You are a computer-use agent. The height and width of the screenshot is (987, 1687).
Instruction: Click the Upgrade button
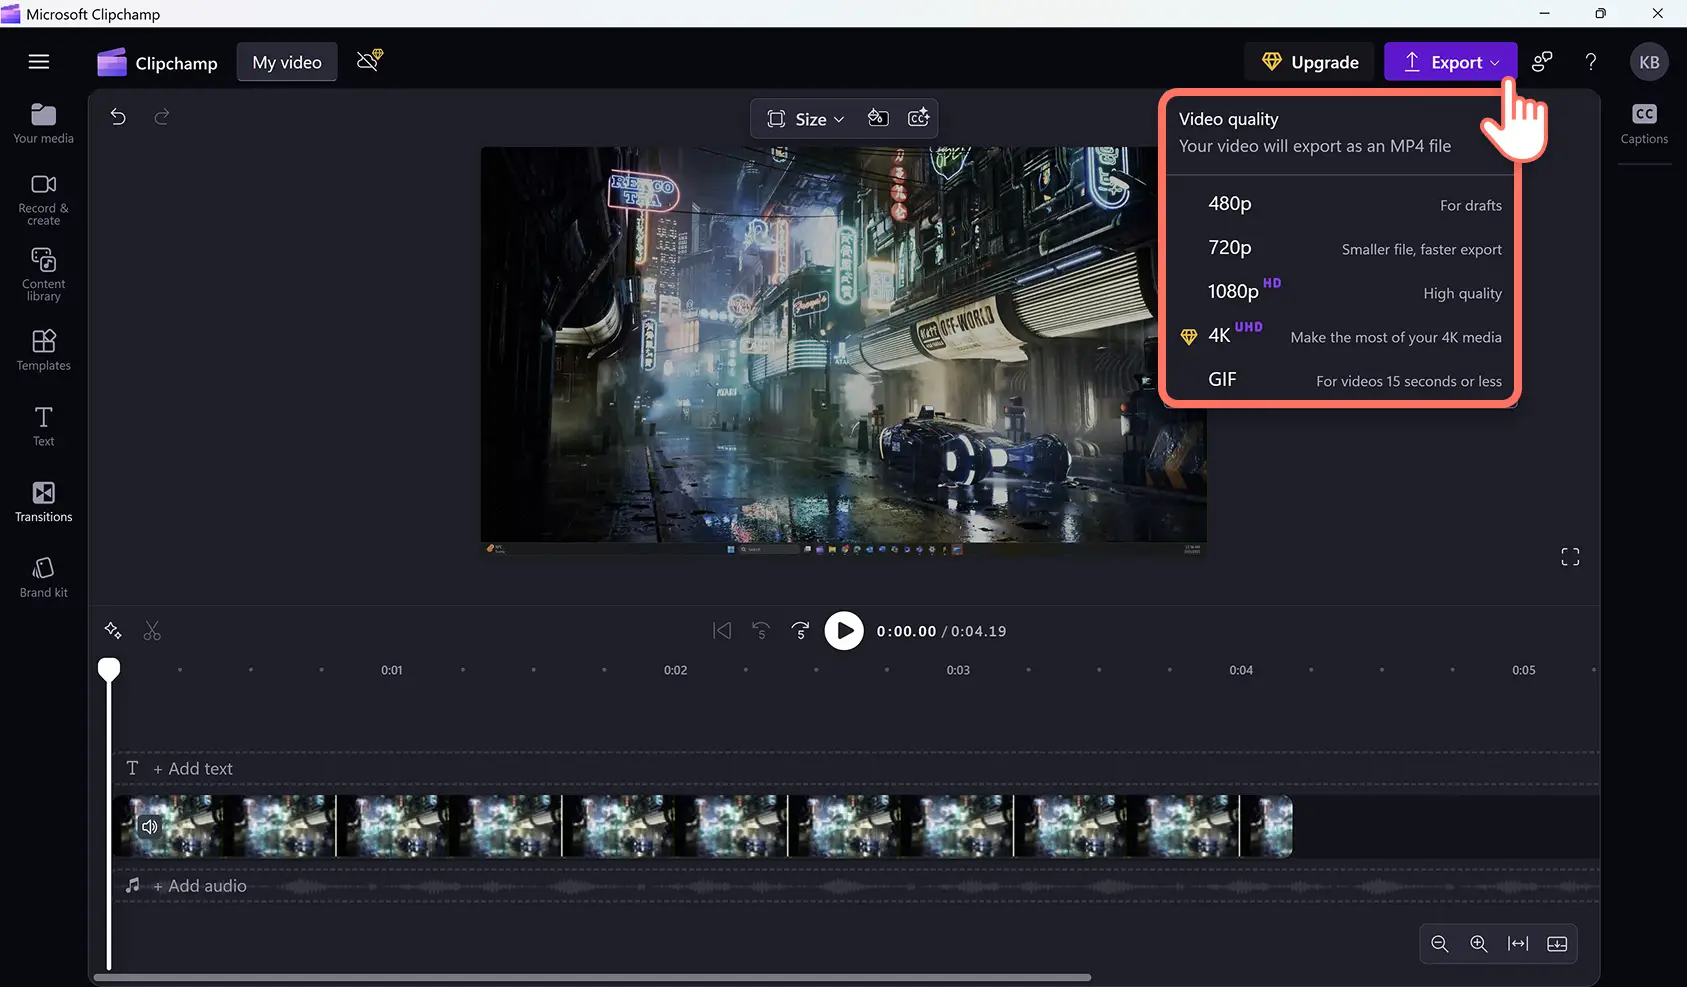(x=1310, y=62)
